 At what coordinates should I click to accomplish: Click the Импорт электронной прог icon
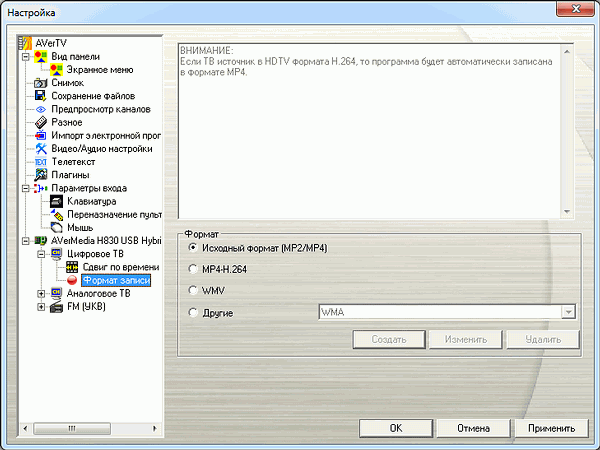(x=41, y=135)
